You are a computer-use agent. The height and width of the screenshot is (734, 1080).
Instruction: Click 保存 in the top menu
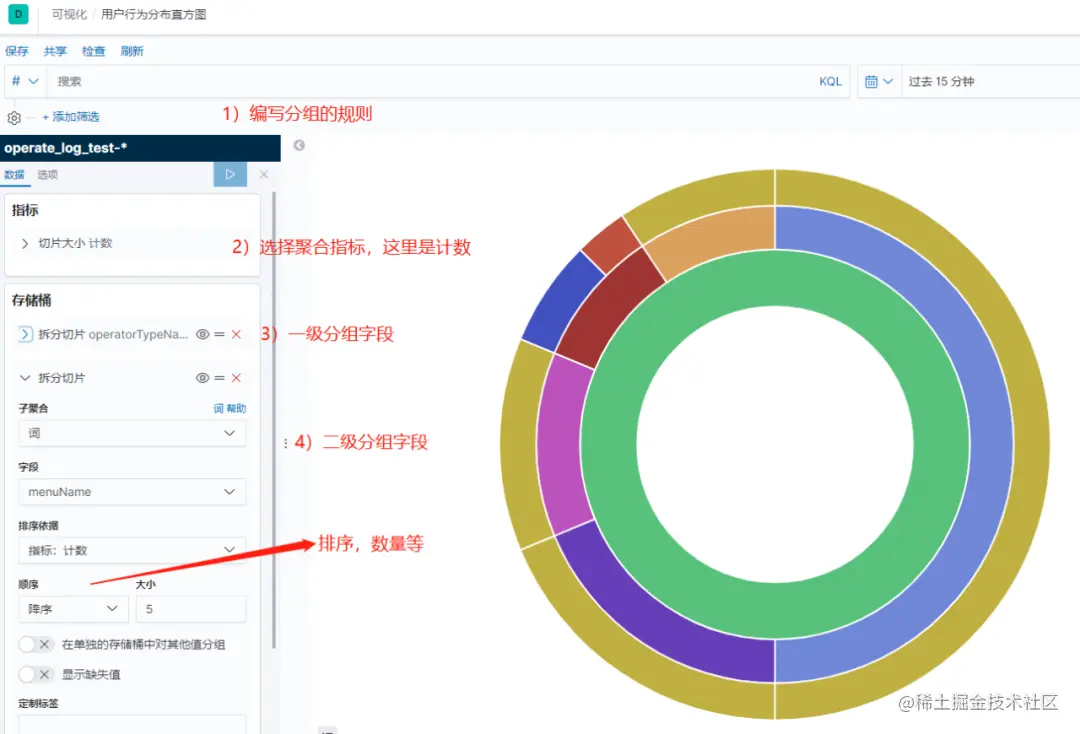(x=17, y=51)
